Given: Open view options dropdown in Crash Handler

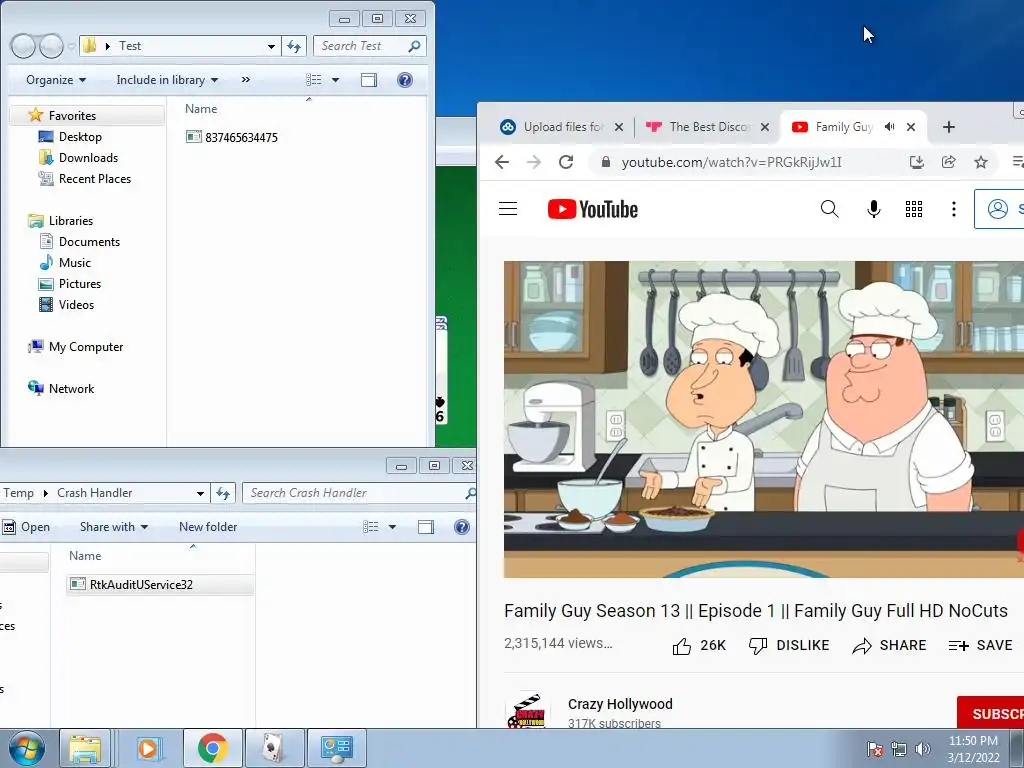Looking at the screenshot, I should click(x=392, y=526).
